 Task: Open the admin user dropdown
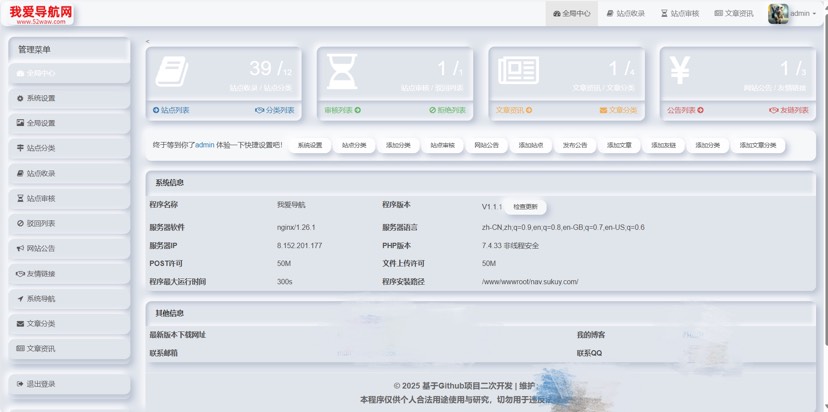(803, 14)
